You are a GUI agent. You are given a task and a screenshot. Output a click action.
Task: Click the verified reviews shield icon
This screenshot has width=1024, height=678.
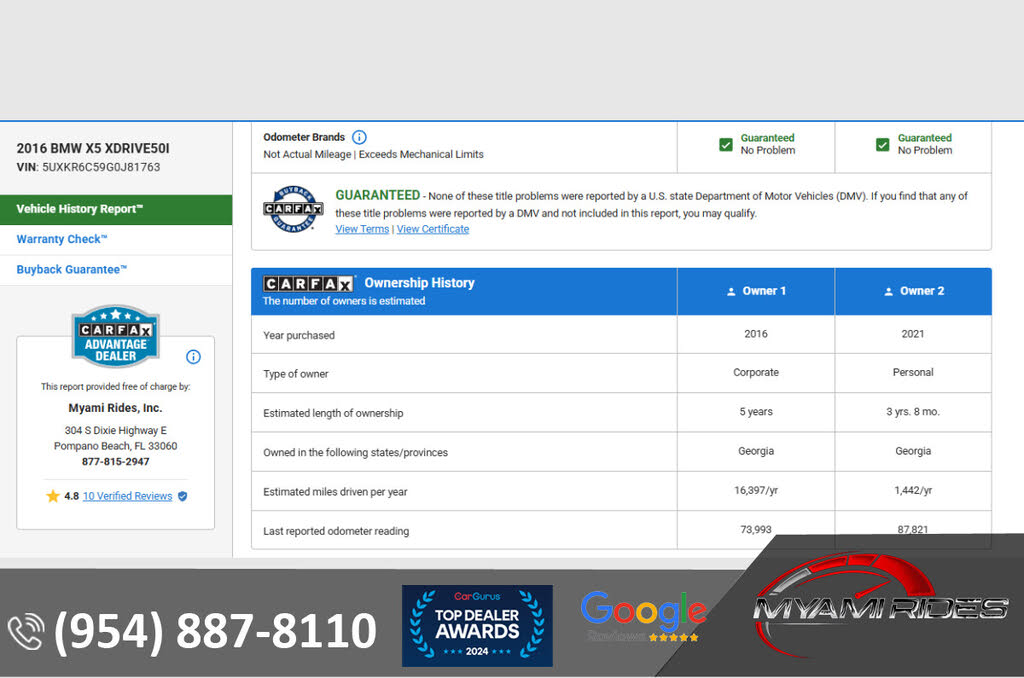click(183, 496)
